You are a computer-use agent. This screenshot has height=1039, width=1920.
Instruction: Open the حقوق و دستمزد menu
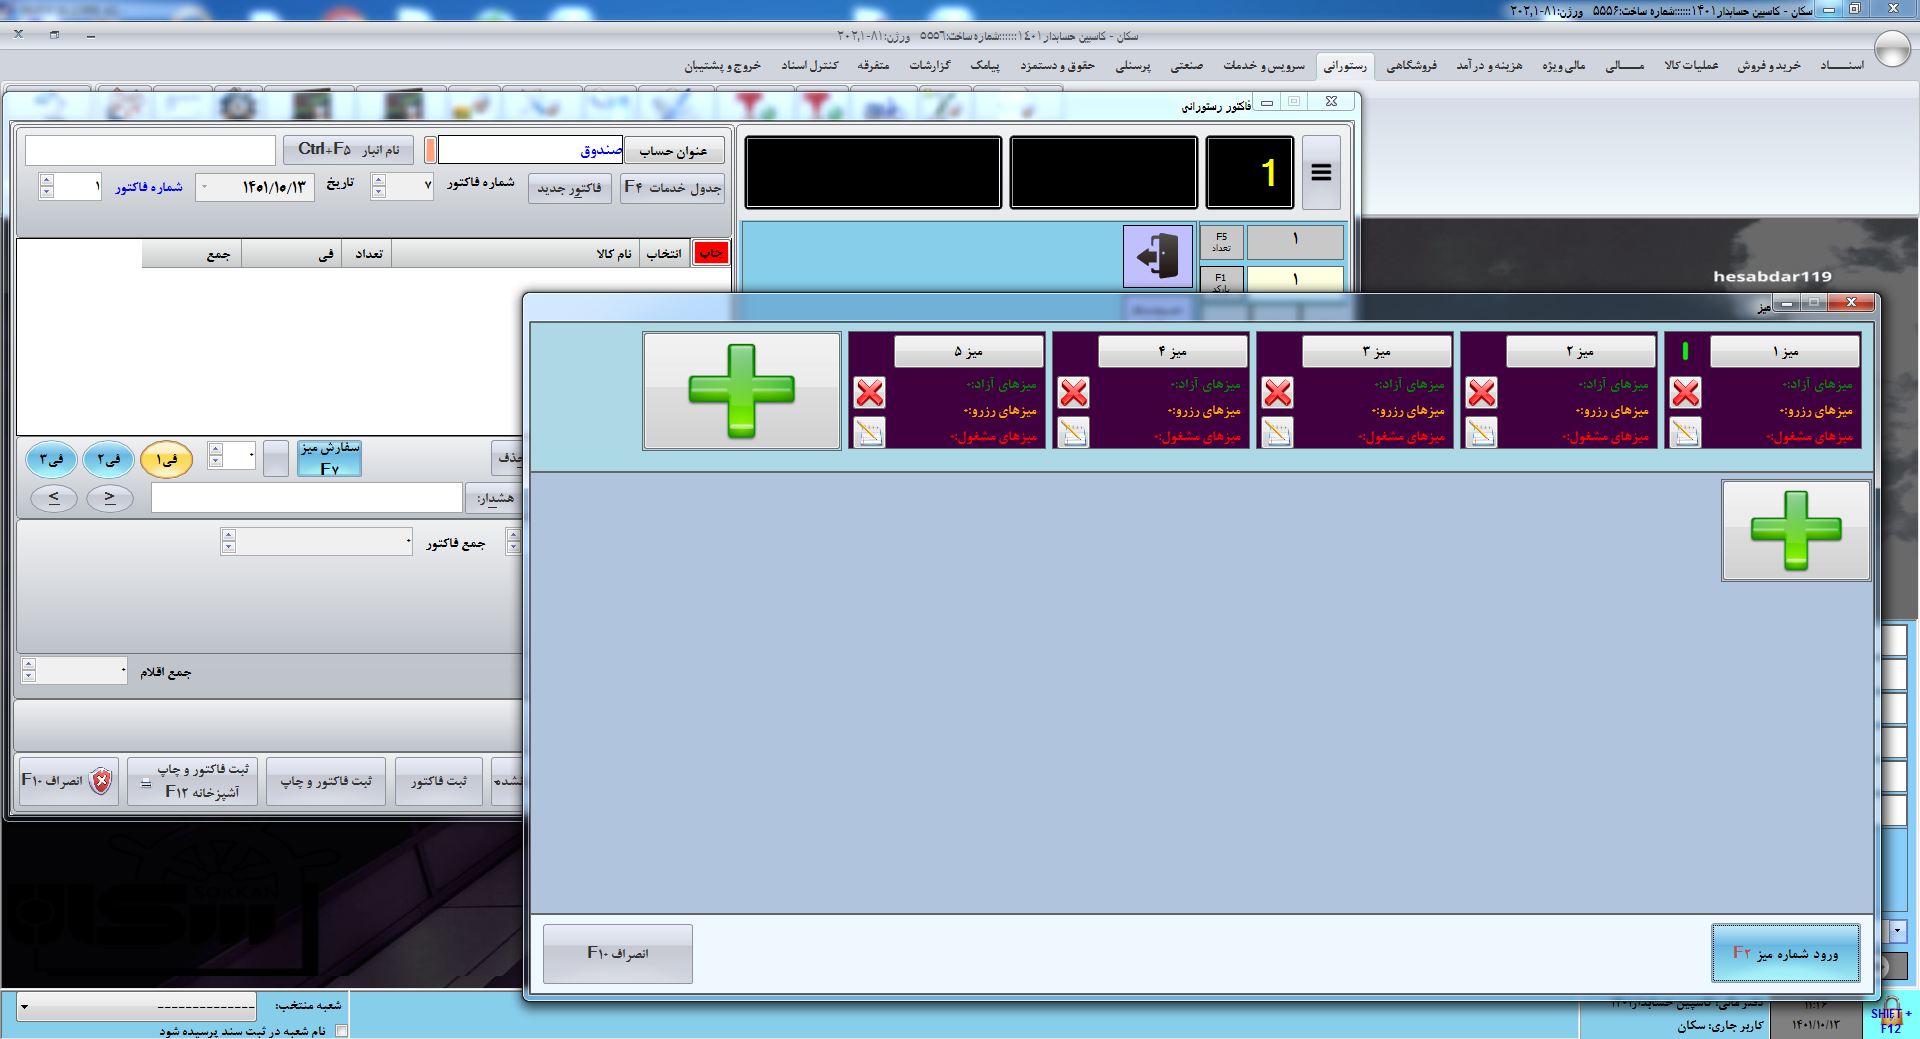pyautogui.click(x=1057, y=65)
